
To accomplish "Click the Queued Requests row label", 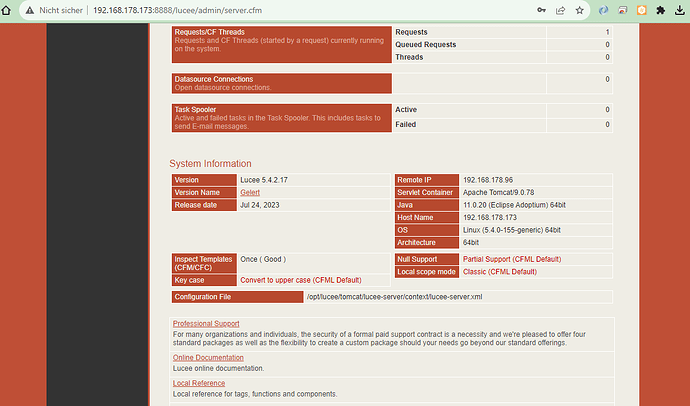I will [426, 44].
